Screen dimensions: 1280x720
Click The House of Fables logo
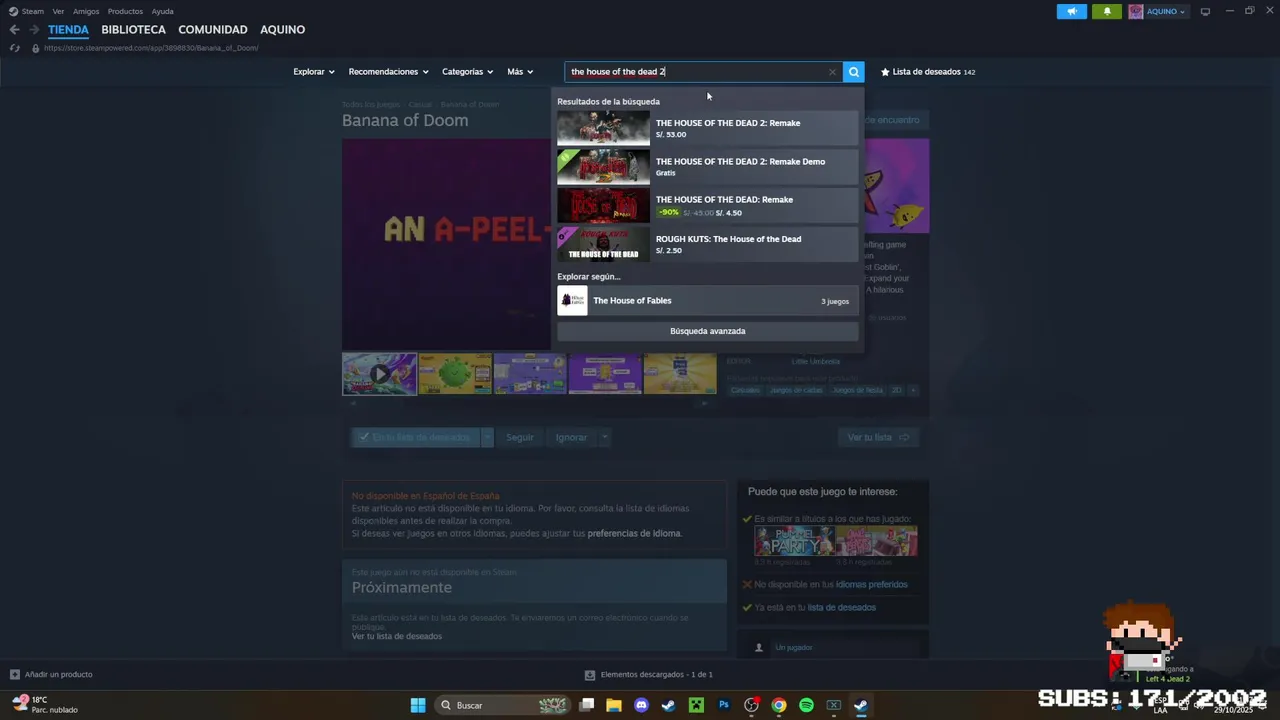pos(573,301)
